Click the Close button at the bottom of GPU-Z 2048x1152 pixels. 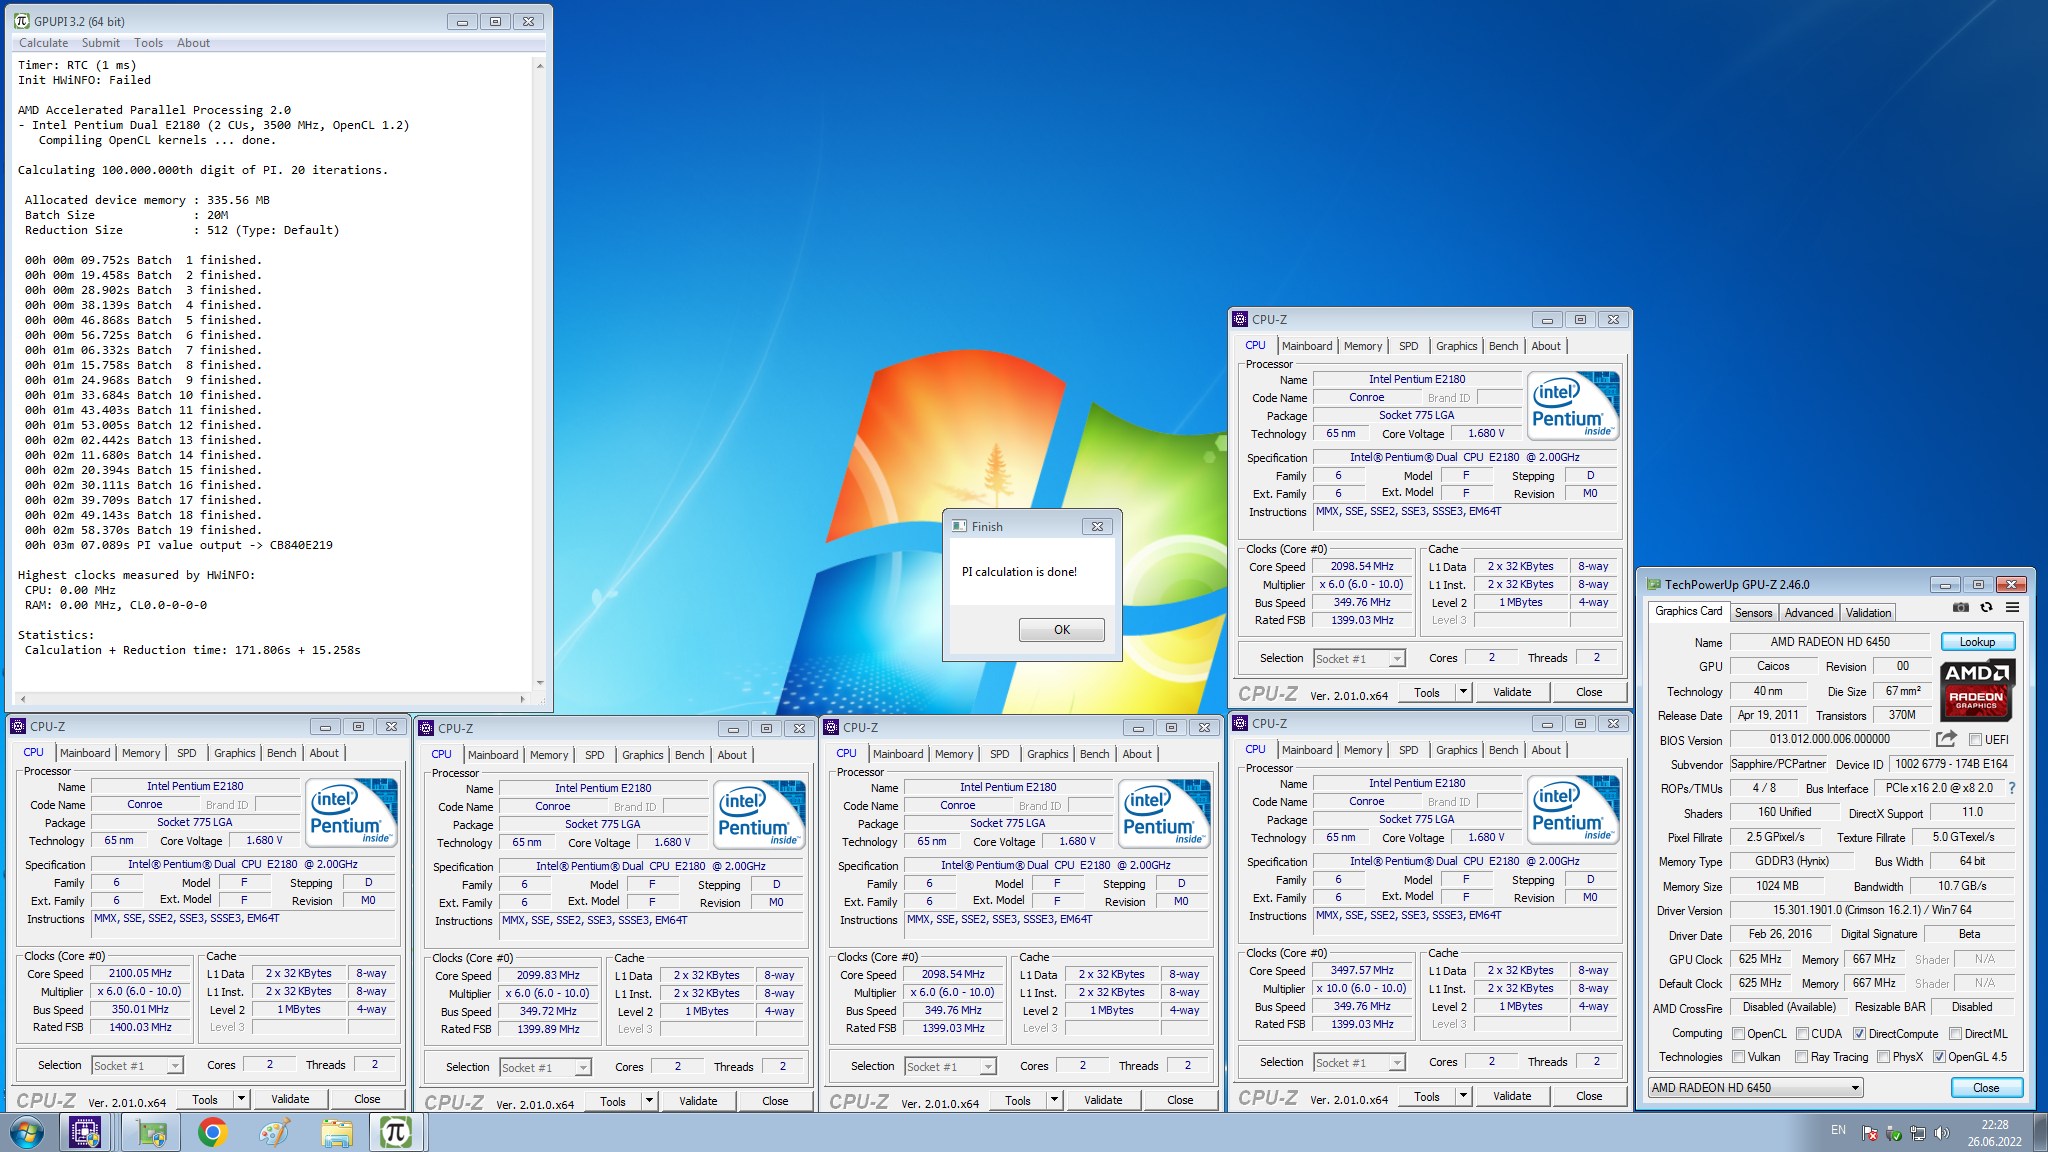[1986, 1088]
